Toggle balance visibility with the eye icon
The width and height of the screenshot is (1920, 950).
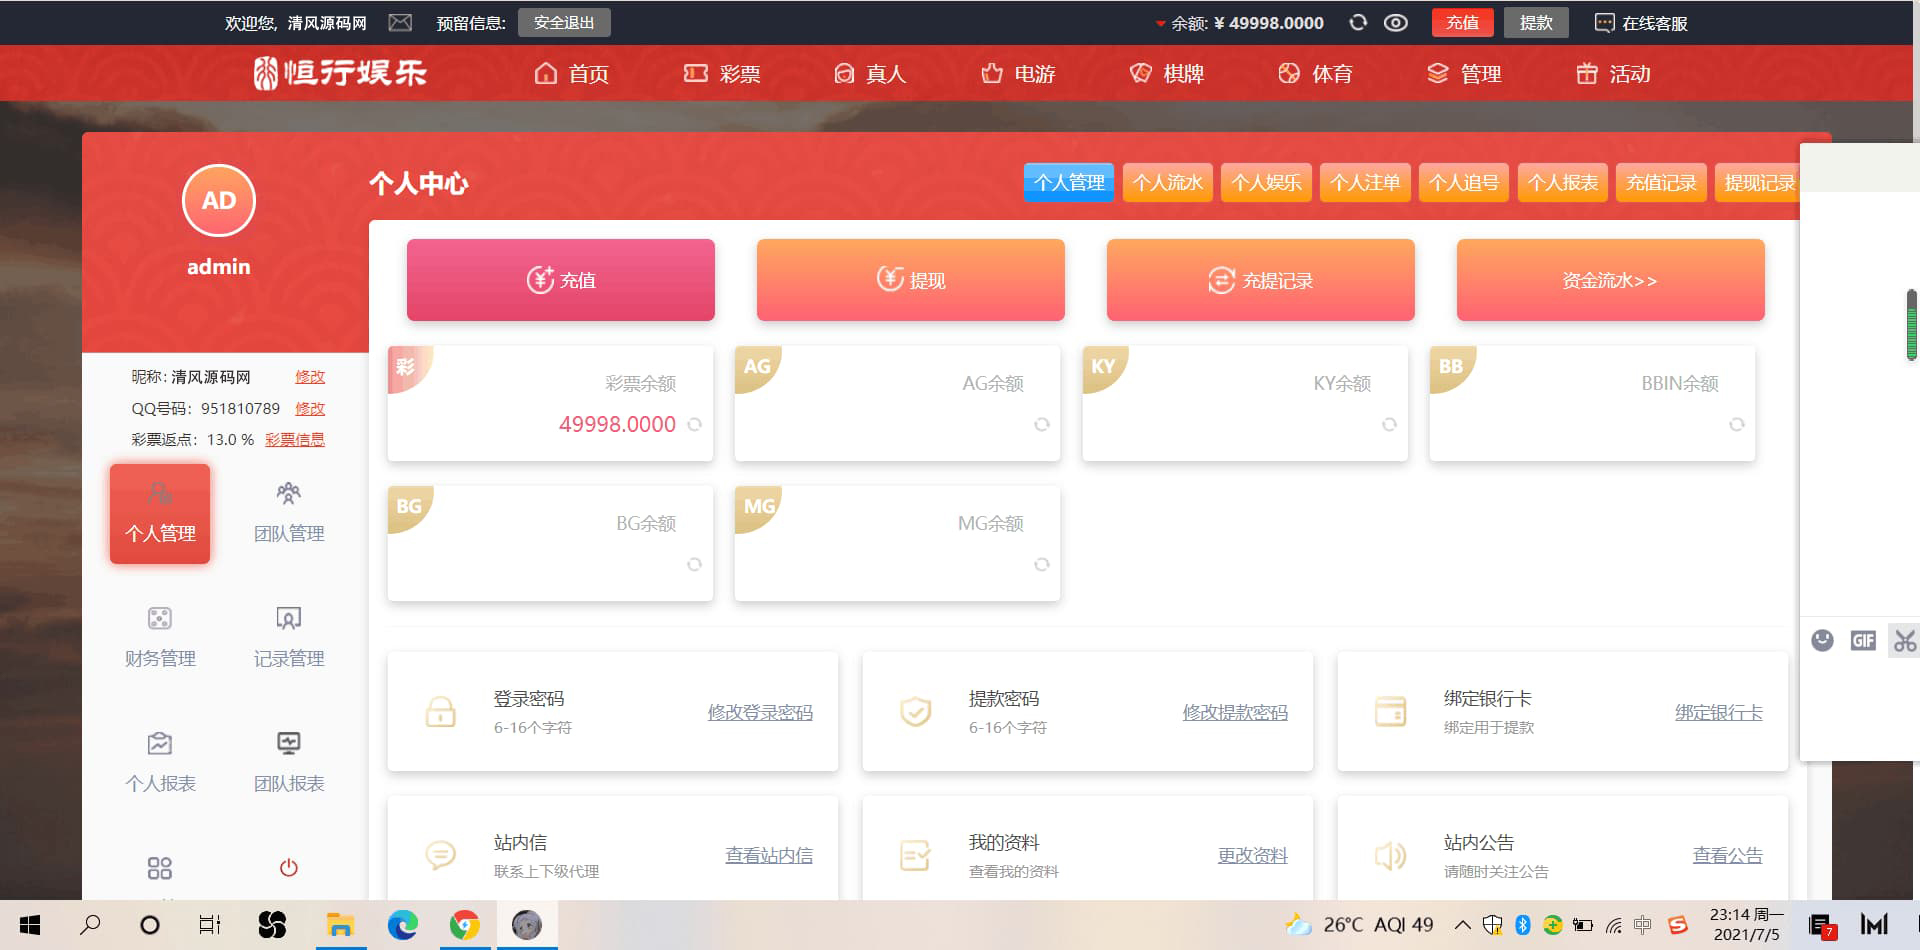(x=1395, y=22)
